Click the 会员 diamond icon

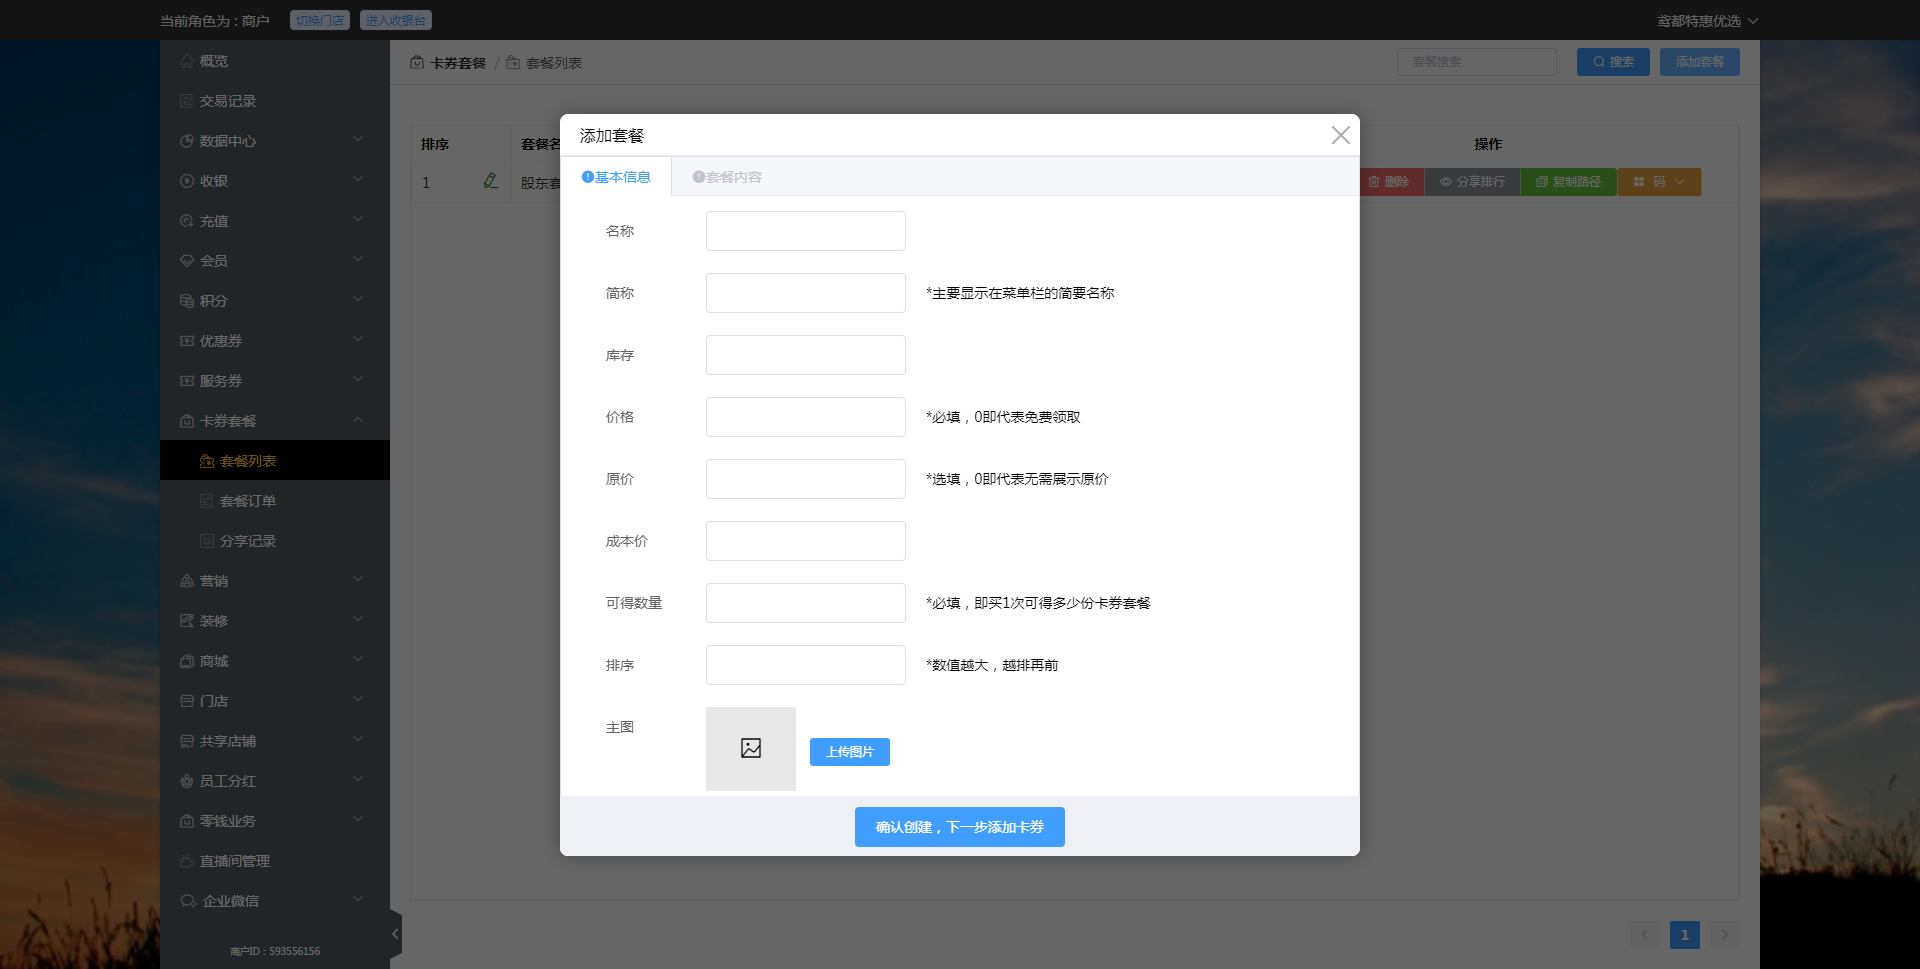pos(187,261)
